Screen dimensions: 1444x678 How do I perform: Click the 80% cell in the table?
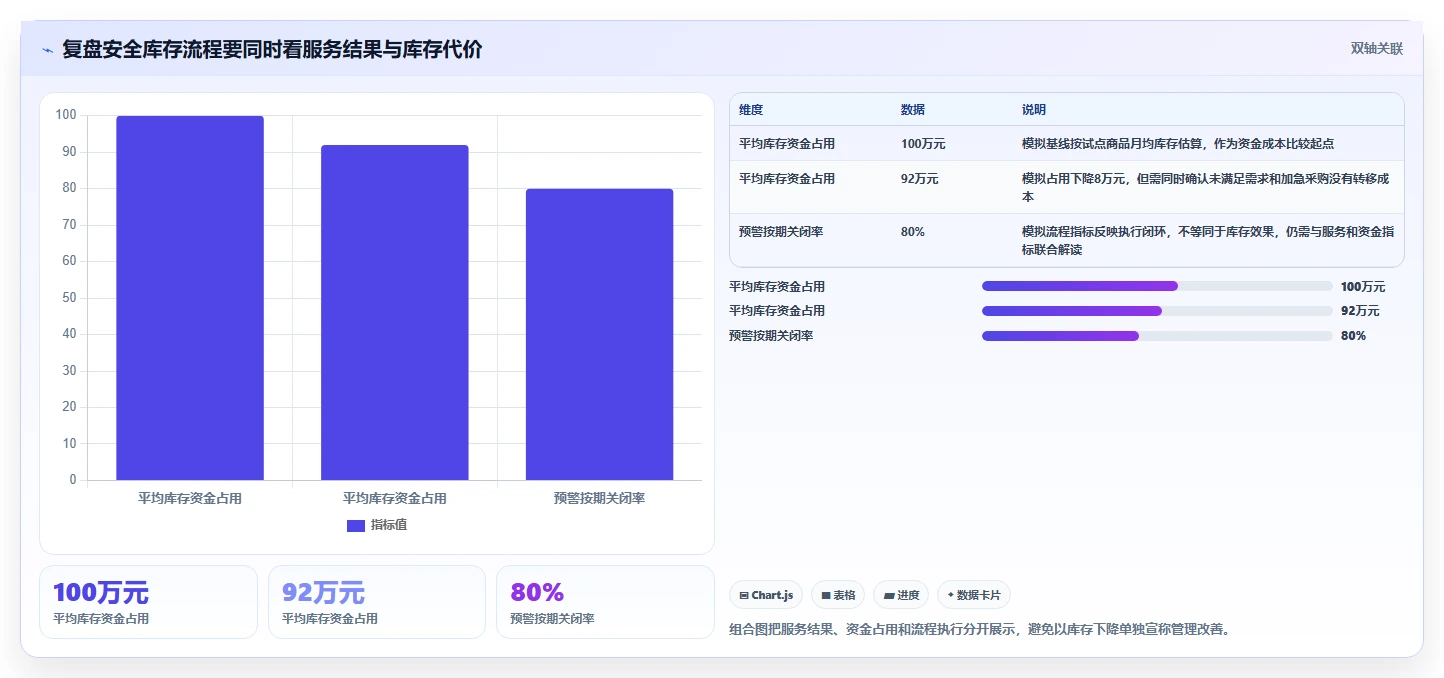[913, 231]
